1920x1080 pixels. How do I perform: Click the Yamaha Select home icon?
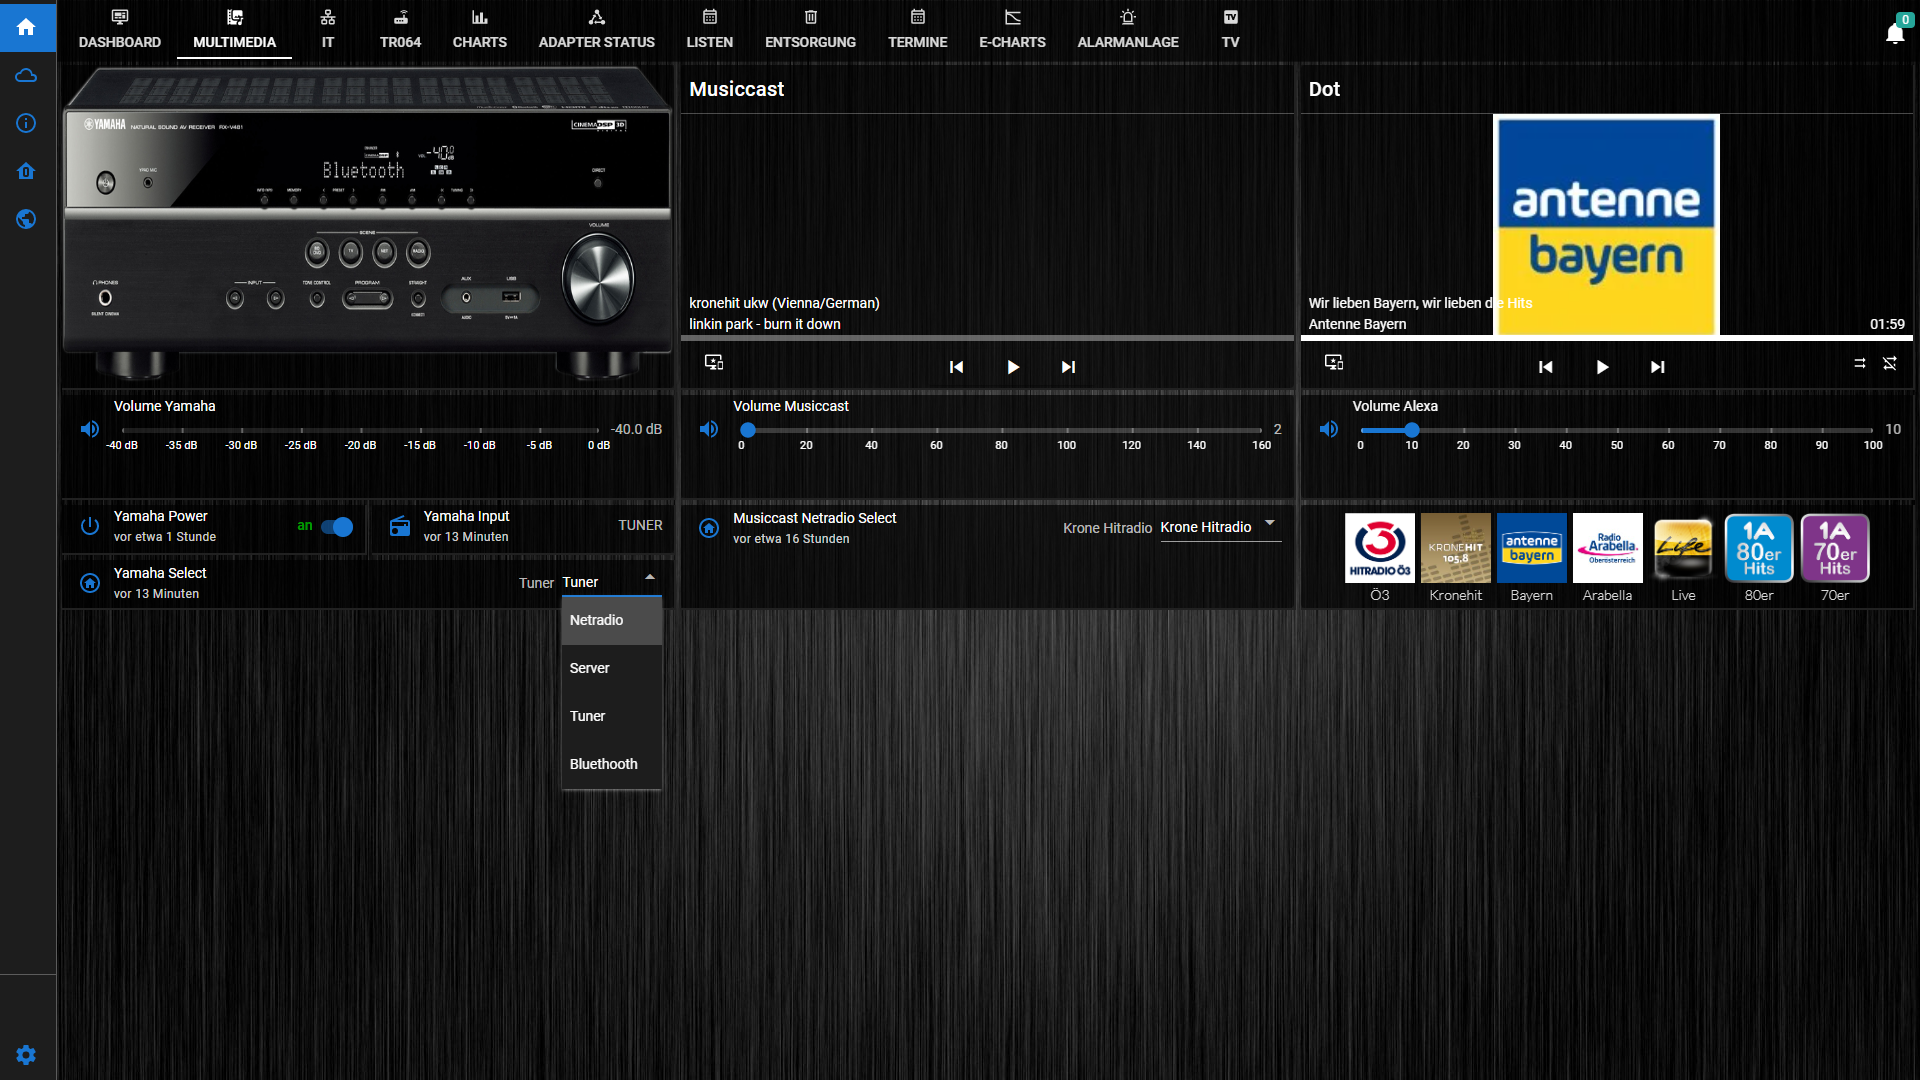[x=90, y=583]
